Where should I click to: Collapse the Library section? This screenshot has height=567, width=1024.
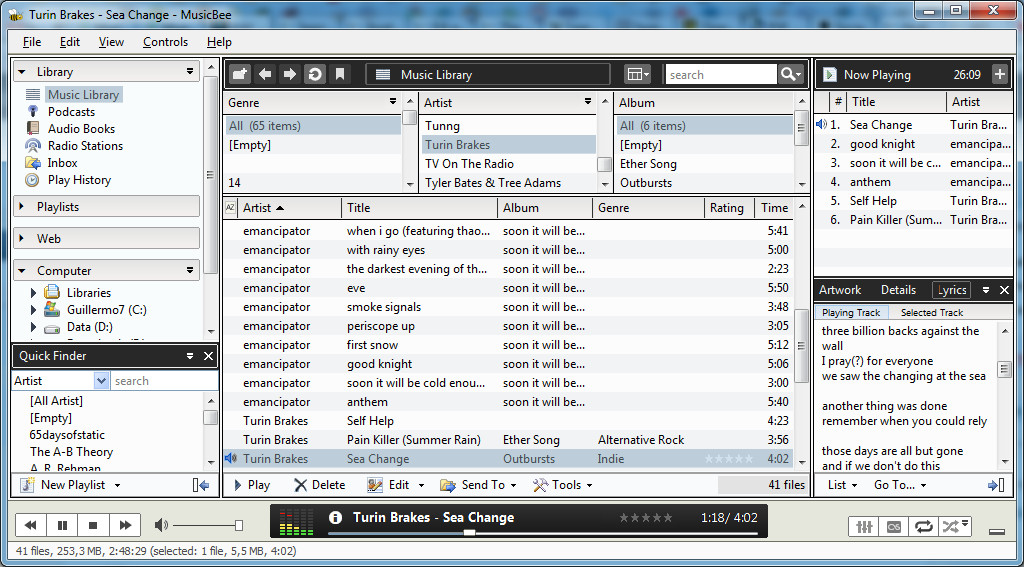[22, 72]
